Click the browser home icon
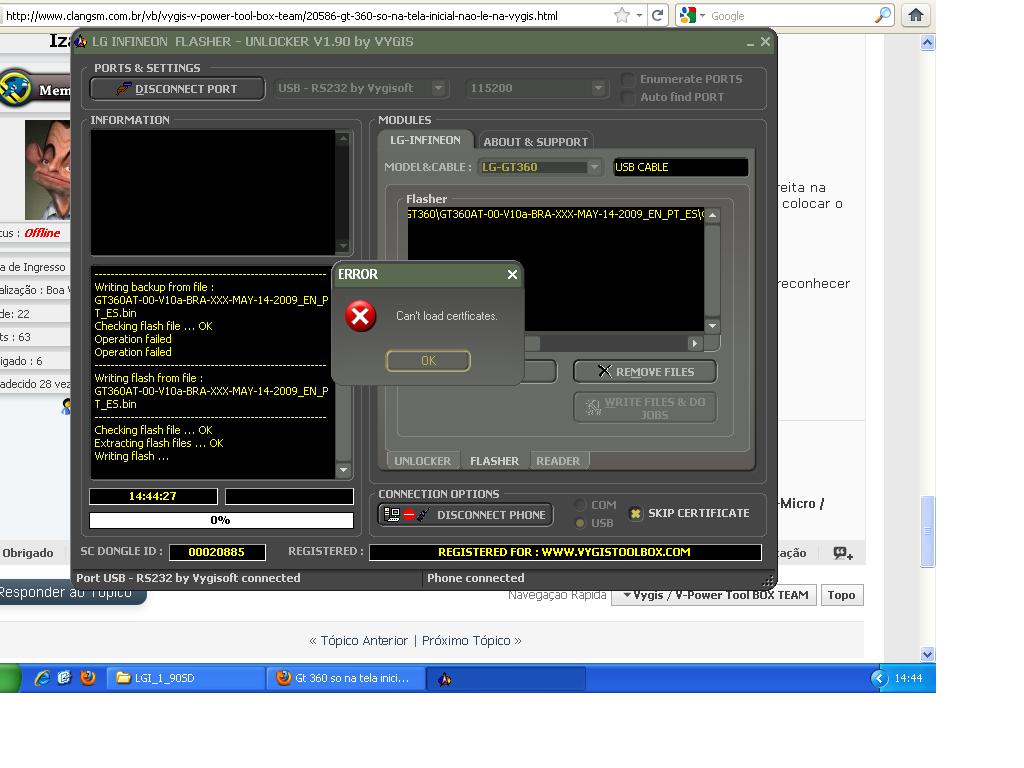 pos(915,15)
